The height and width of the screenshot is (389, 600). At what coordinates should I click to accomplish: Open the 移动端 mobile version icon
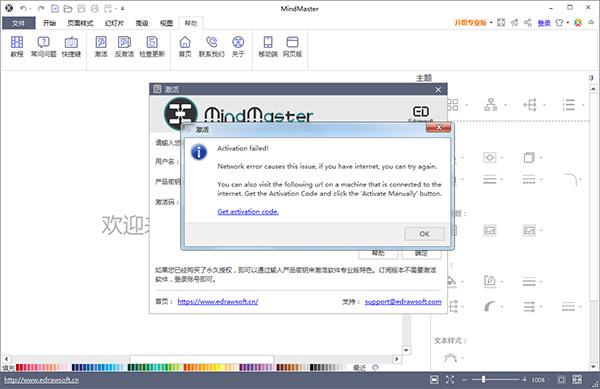tap(268, 46)
